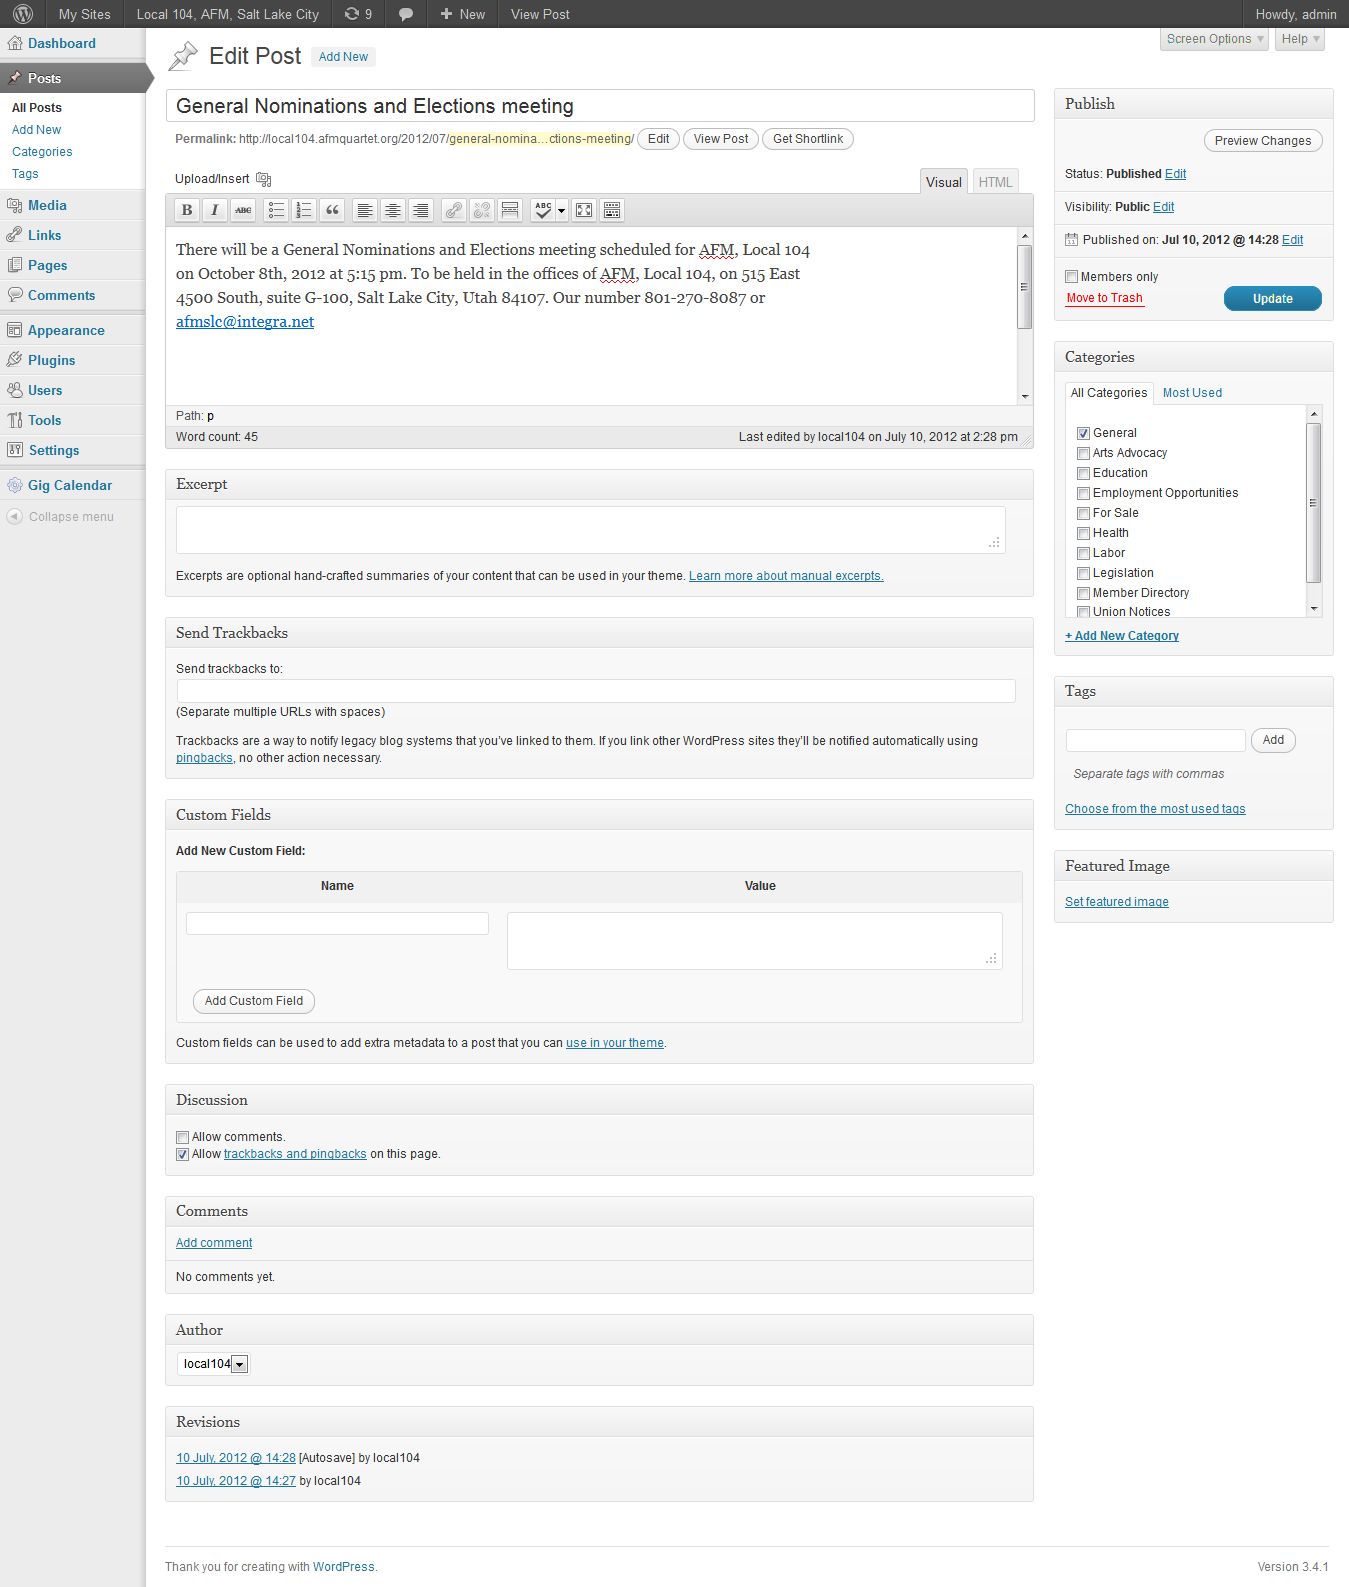
Task: Show the kitchen sink toolbar row
Action: [612, 210]
